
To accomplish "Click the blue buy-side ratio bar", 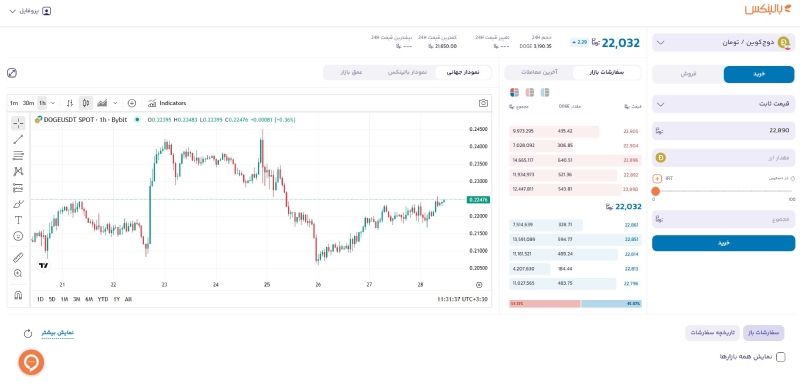I will click(611, 303).
